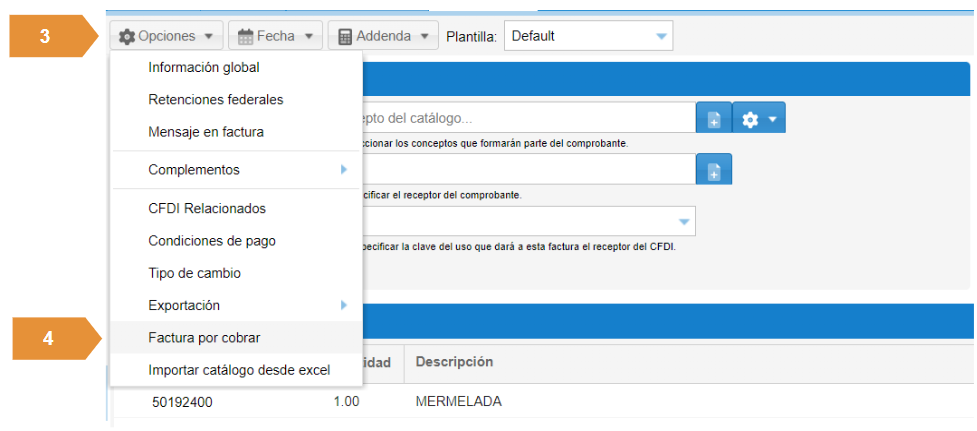Select Mensaje en factura option
This screenshot has height=431, width=977.
[x=206, y=132]
